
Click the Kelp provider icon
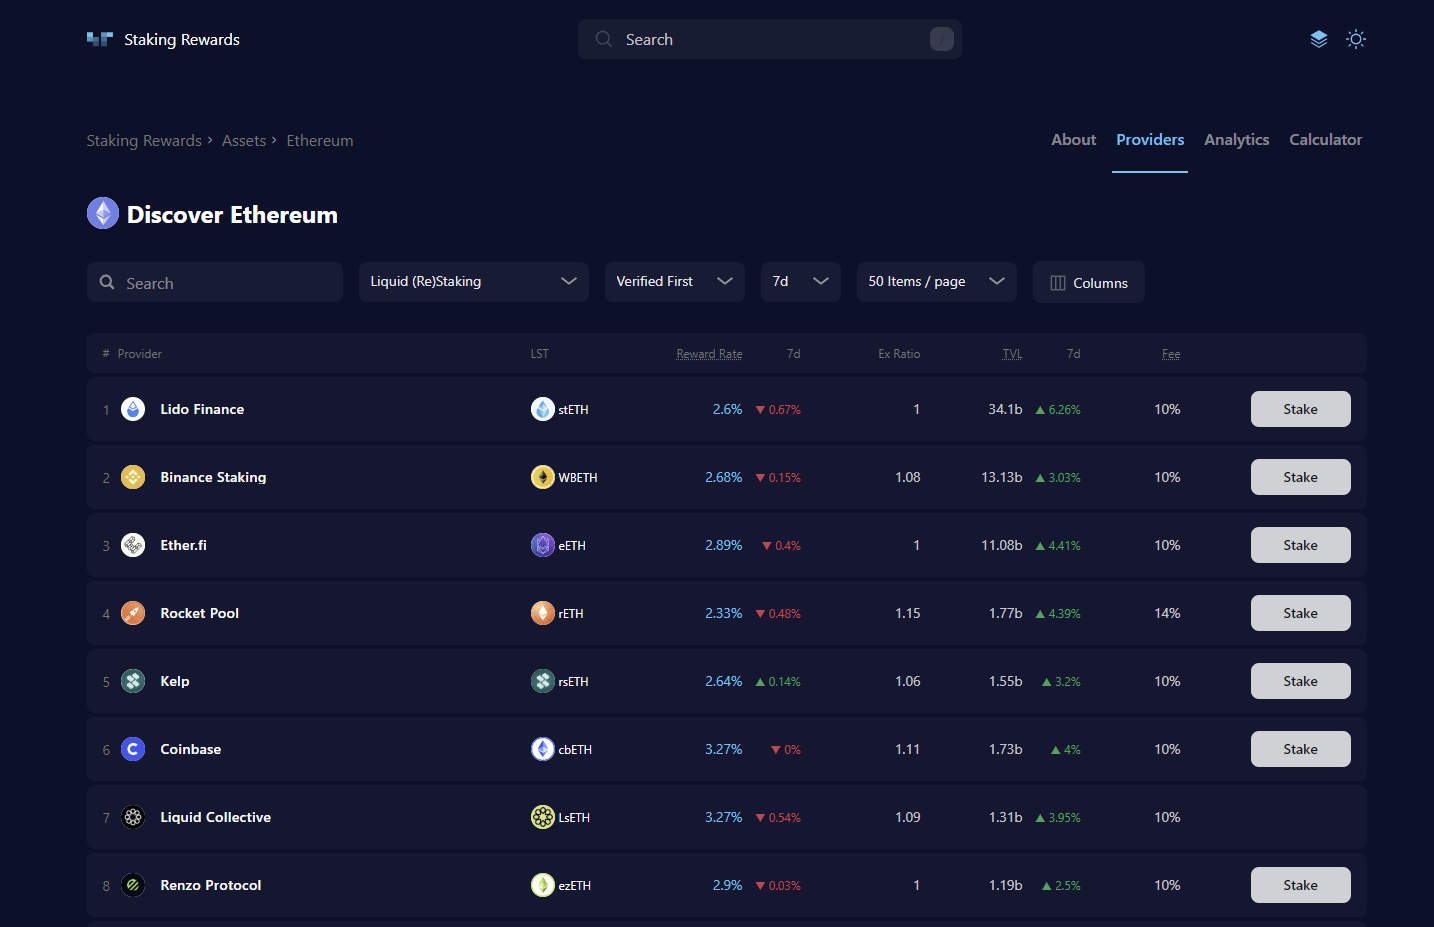(133, 681)
